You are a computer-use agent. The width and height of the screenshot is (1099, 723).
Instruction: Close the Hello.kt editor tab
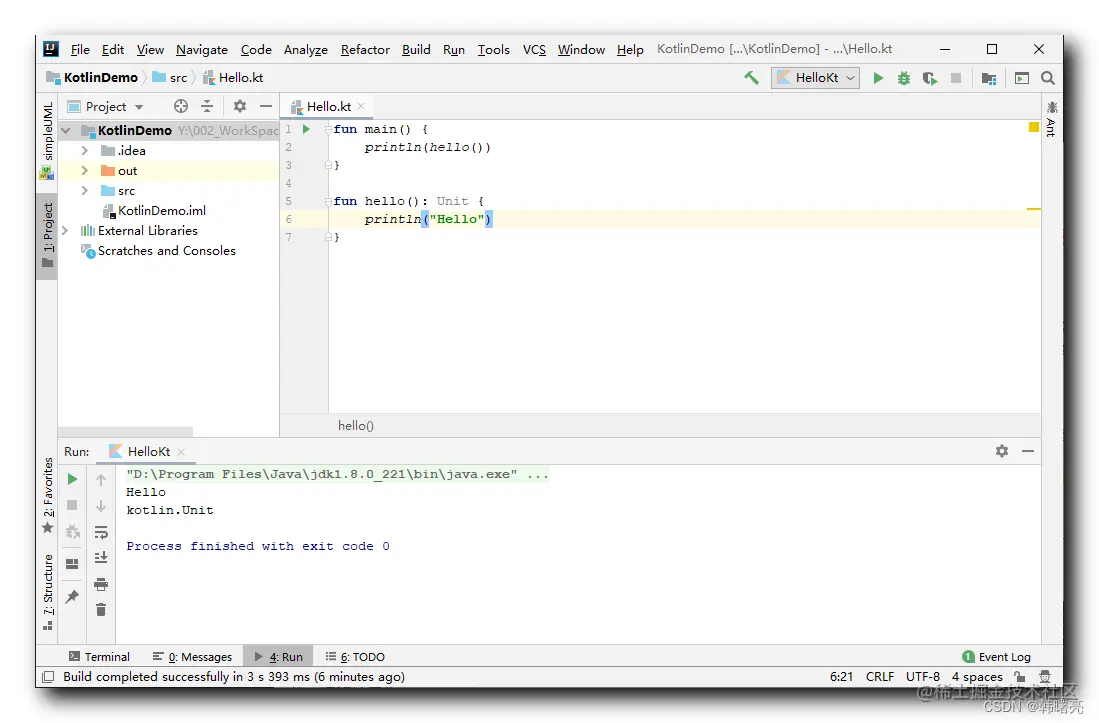pyautogui.click(x=361, y=106)
